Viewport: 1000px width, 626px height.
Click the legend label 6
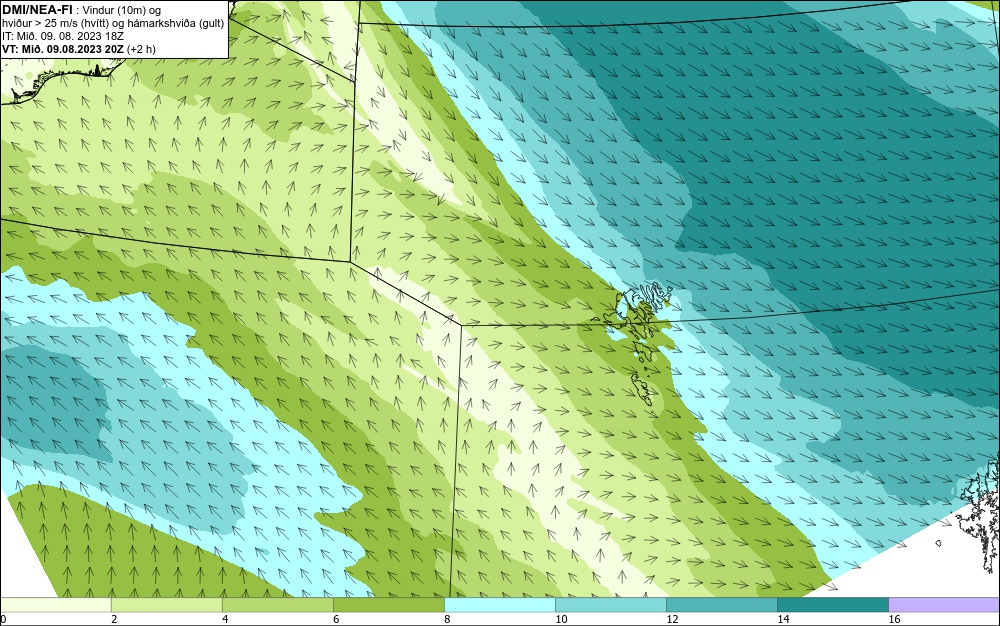coord(336,619)
